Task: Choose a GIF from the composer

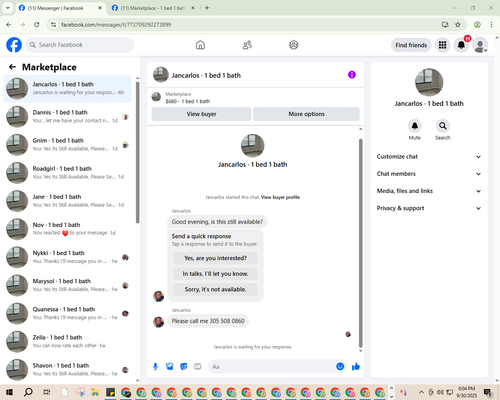Action: click(198, 367)
